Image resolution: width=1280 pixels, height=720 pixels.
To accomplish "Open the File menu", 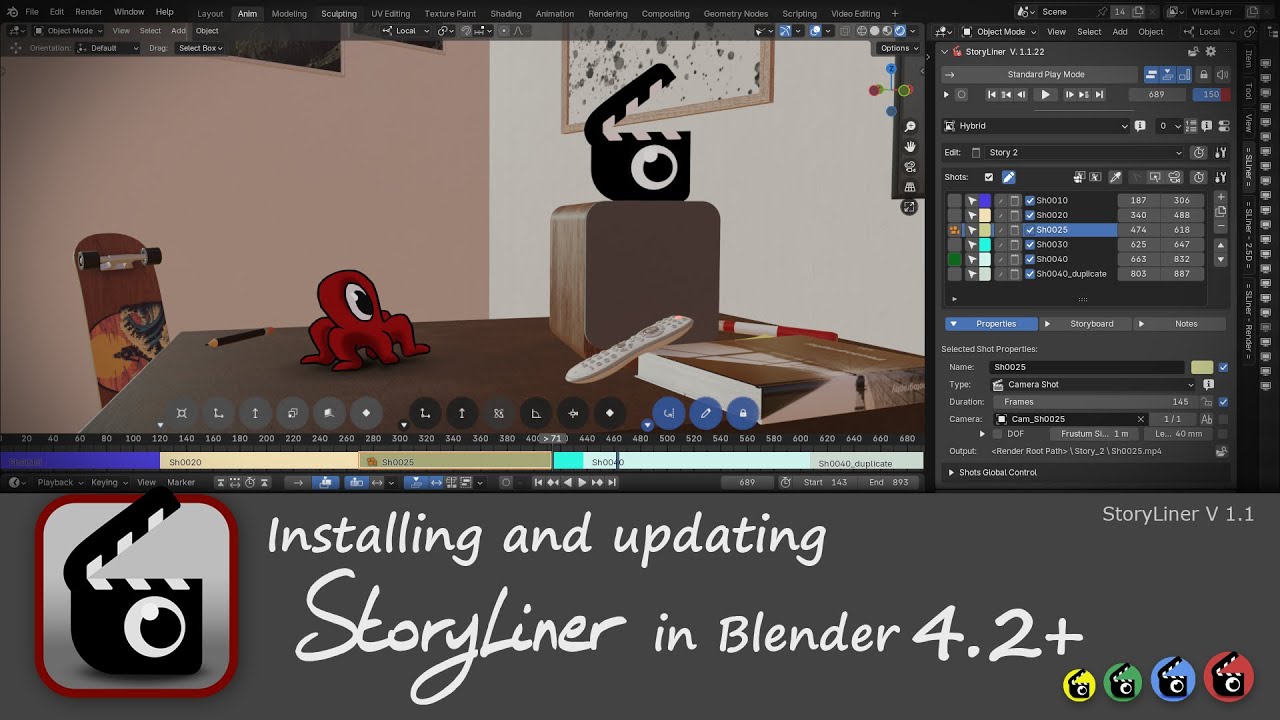I will click(32, 12).
